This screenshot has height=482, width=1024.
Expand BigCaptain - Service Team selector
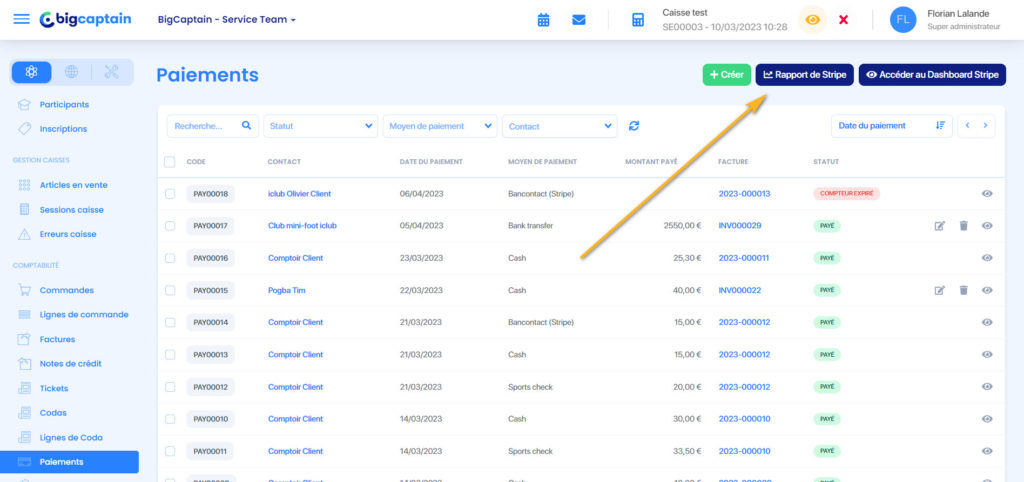[227, 20]
